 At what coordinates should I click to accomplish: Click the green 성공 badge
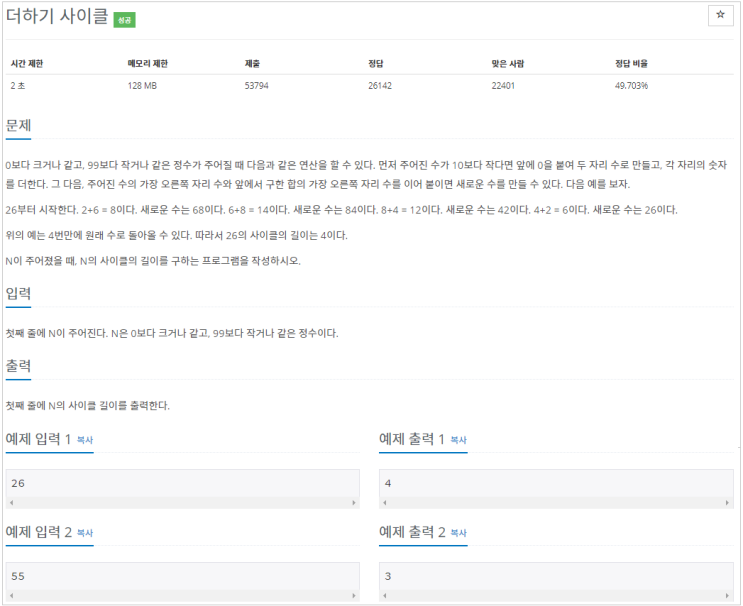pyautogui.click(x=124, y=20)
